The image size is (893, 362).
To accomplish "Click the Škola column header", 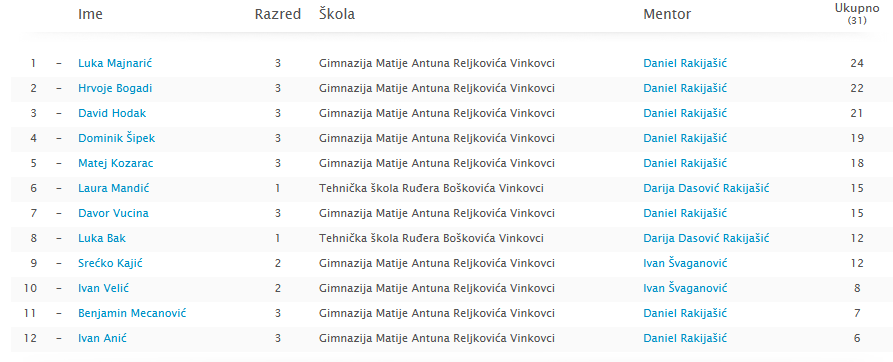I will (337, 14).
